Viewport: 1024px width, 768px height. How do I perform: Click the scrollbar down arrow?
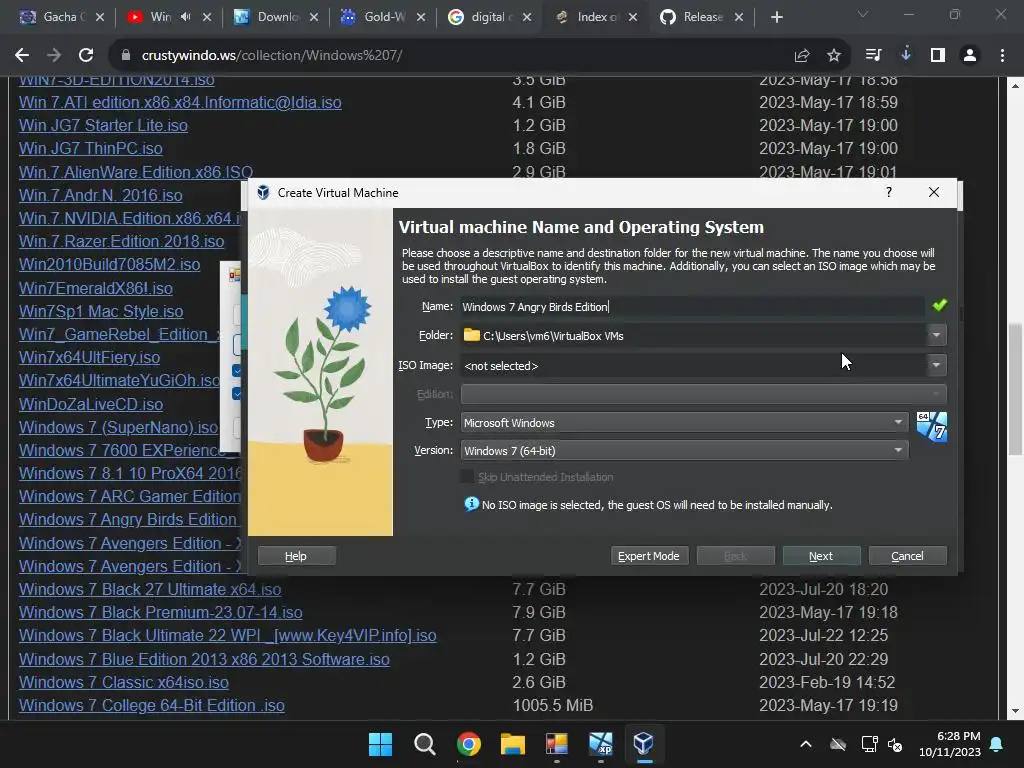coord(1014,711)
